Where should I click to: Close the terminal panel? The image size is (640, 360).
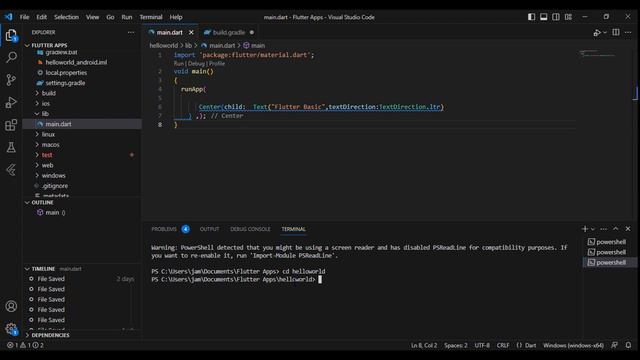628,229
